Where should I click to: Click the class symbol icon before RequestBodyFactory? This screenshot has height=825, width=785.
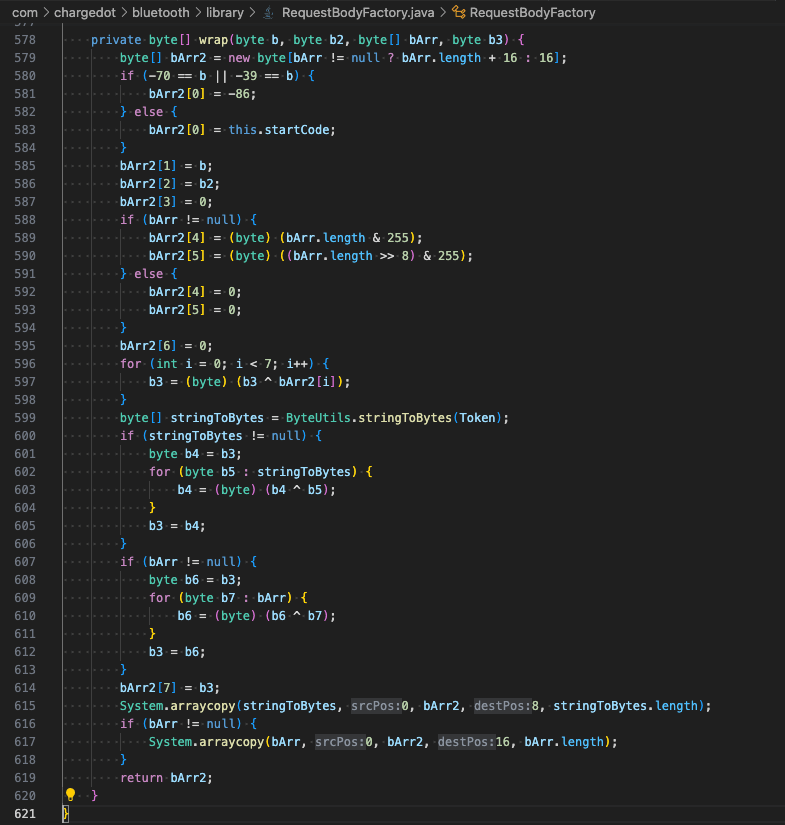click(459, 13)
